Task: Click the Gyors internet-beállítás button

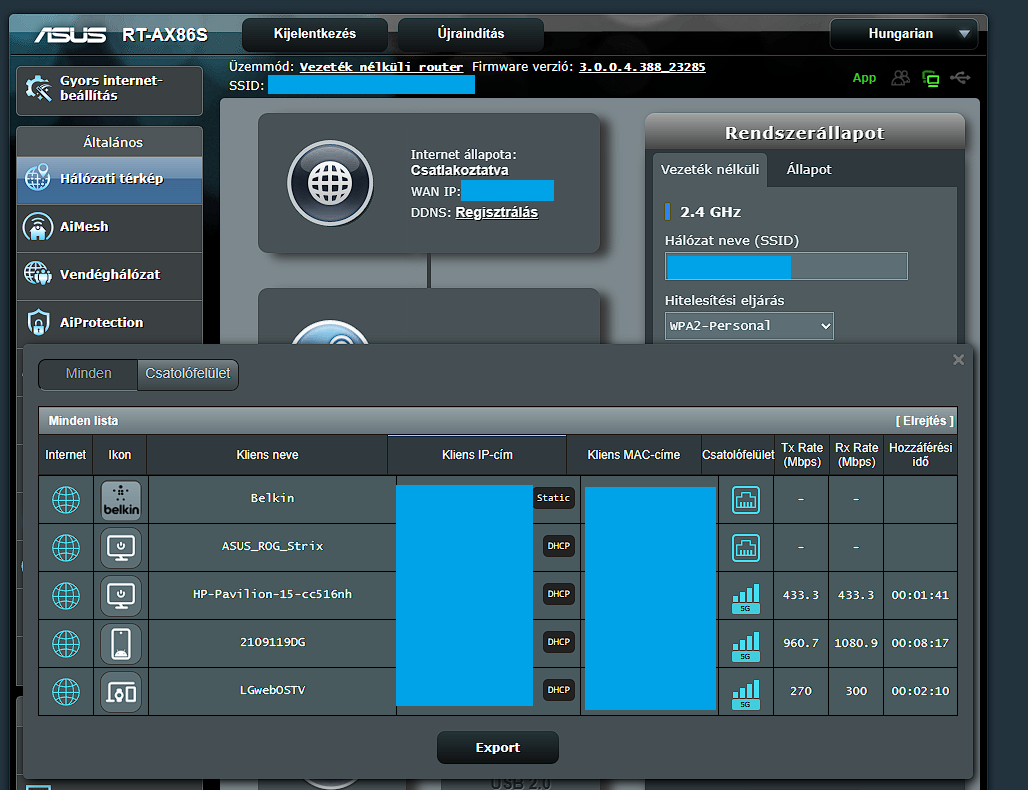Action: (x=109, y=89)
